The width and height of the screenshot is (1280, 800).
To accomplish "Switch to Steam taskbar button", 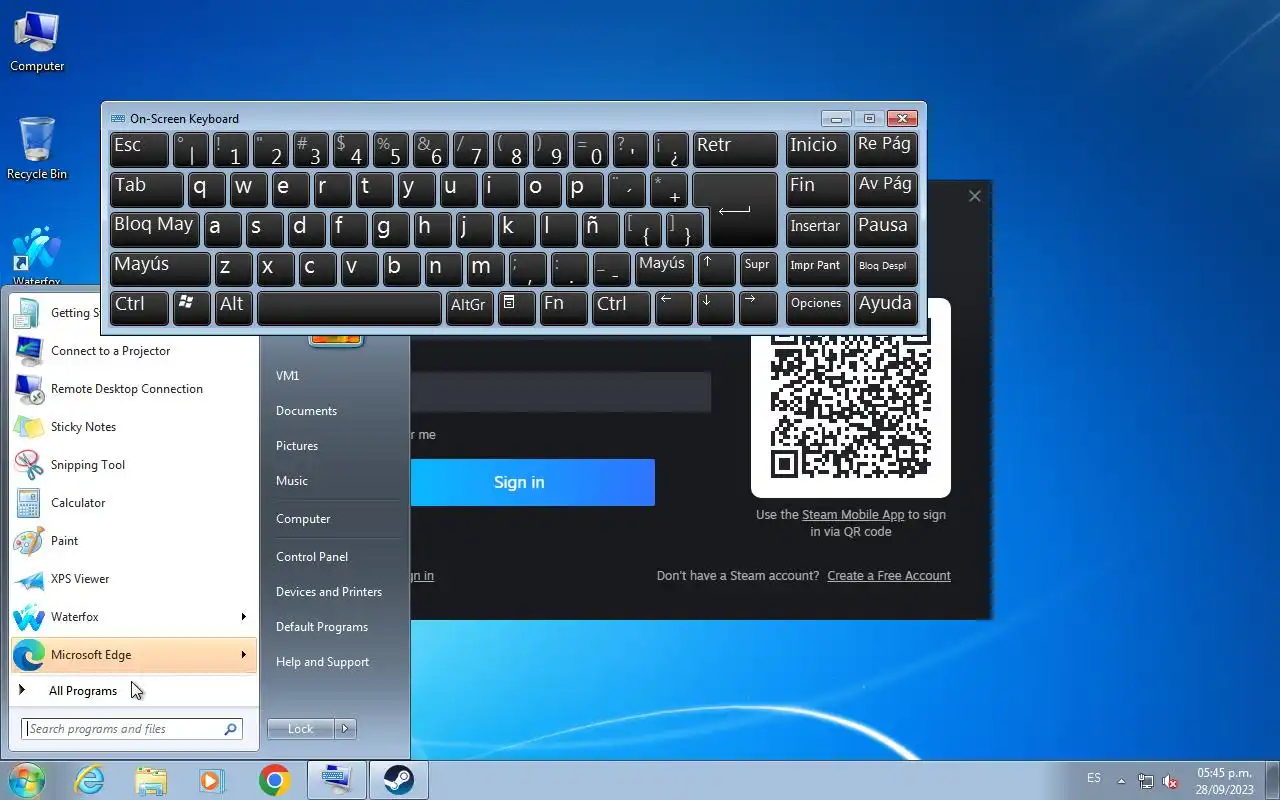I will (399, 780).
